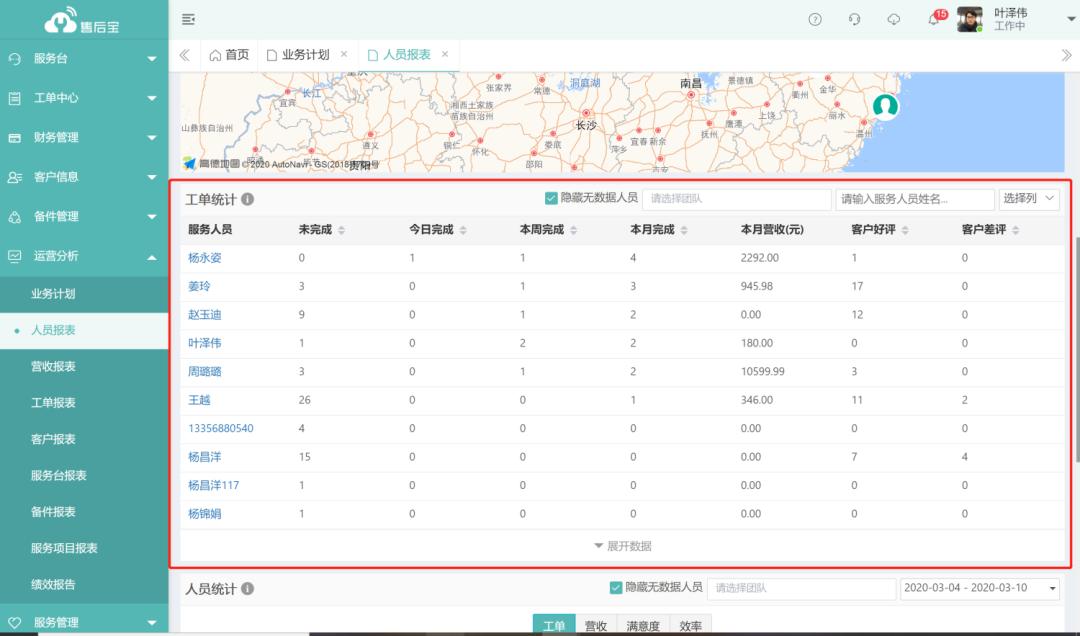Click the 杨永姿 staff name link
1080x636 pixels.
coord(205,258)
